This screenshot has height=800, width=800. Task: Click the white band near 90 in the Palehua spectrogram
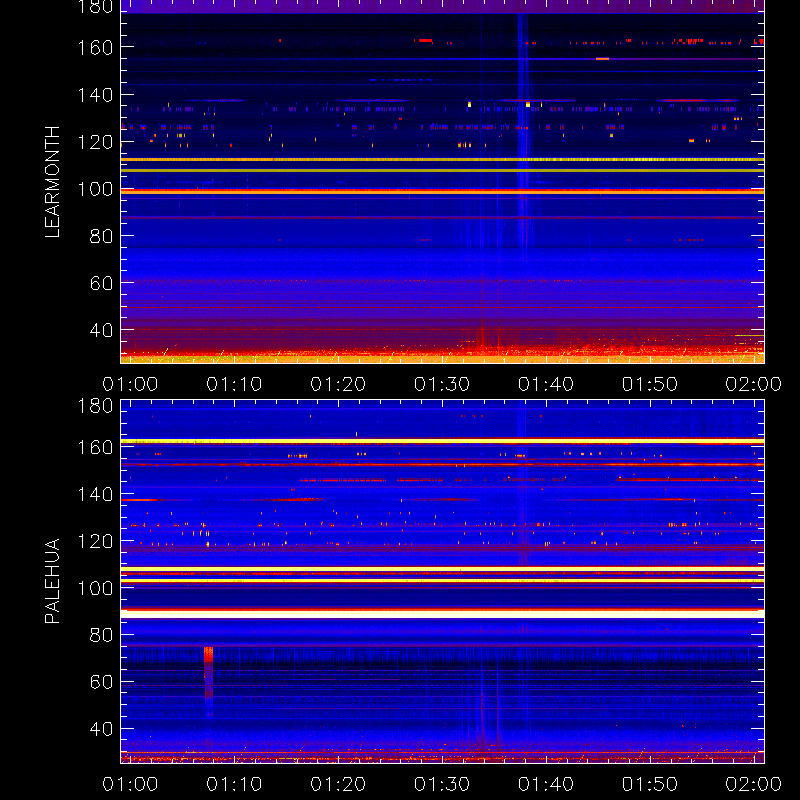(442, 614)
